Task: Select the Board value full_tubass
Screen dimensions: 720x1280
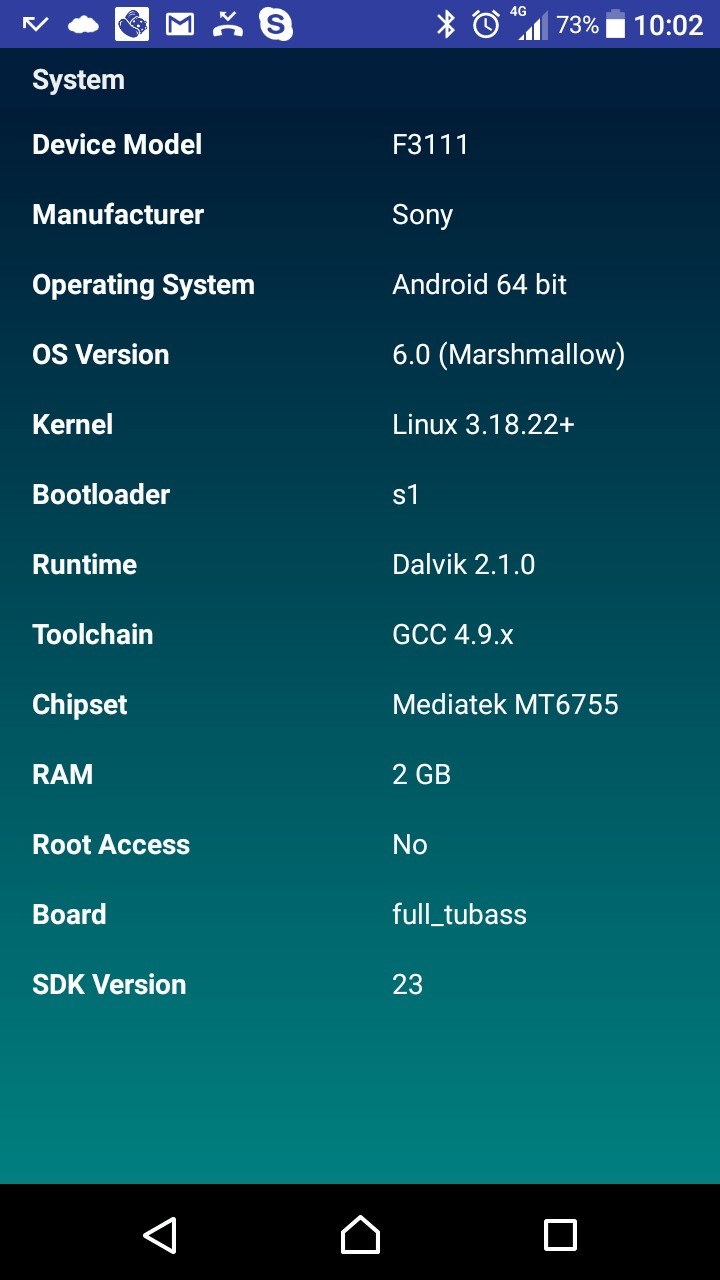Action: click(459, 915)
